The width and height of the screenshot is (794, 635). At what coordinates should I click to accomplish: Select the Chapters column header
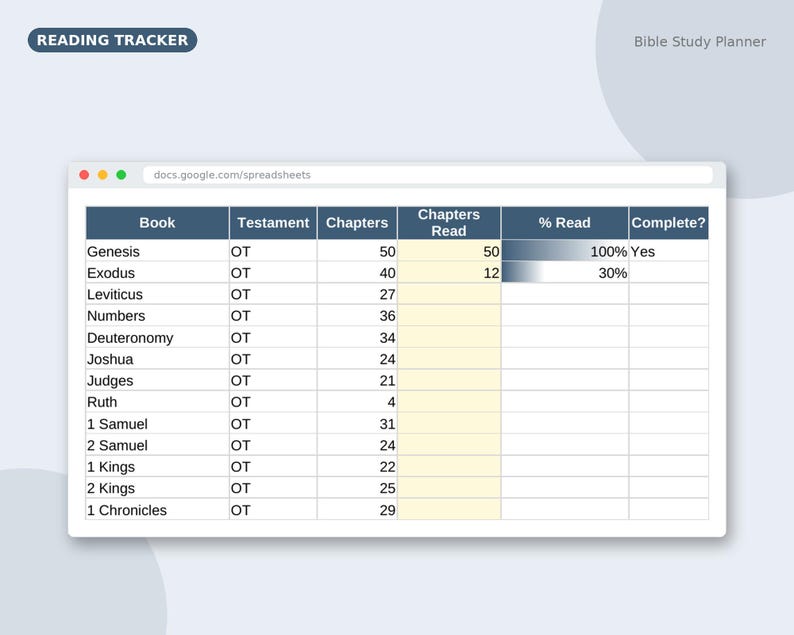pos(357,223)
